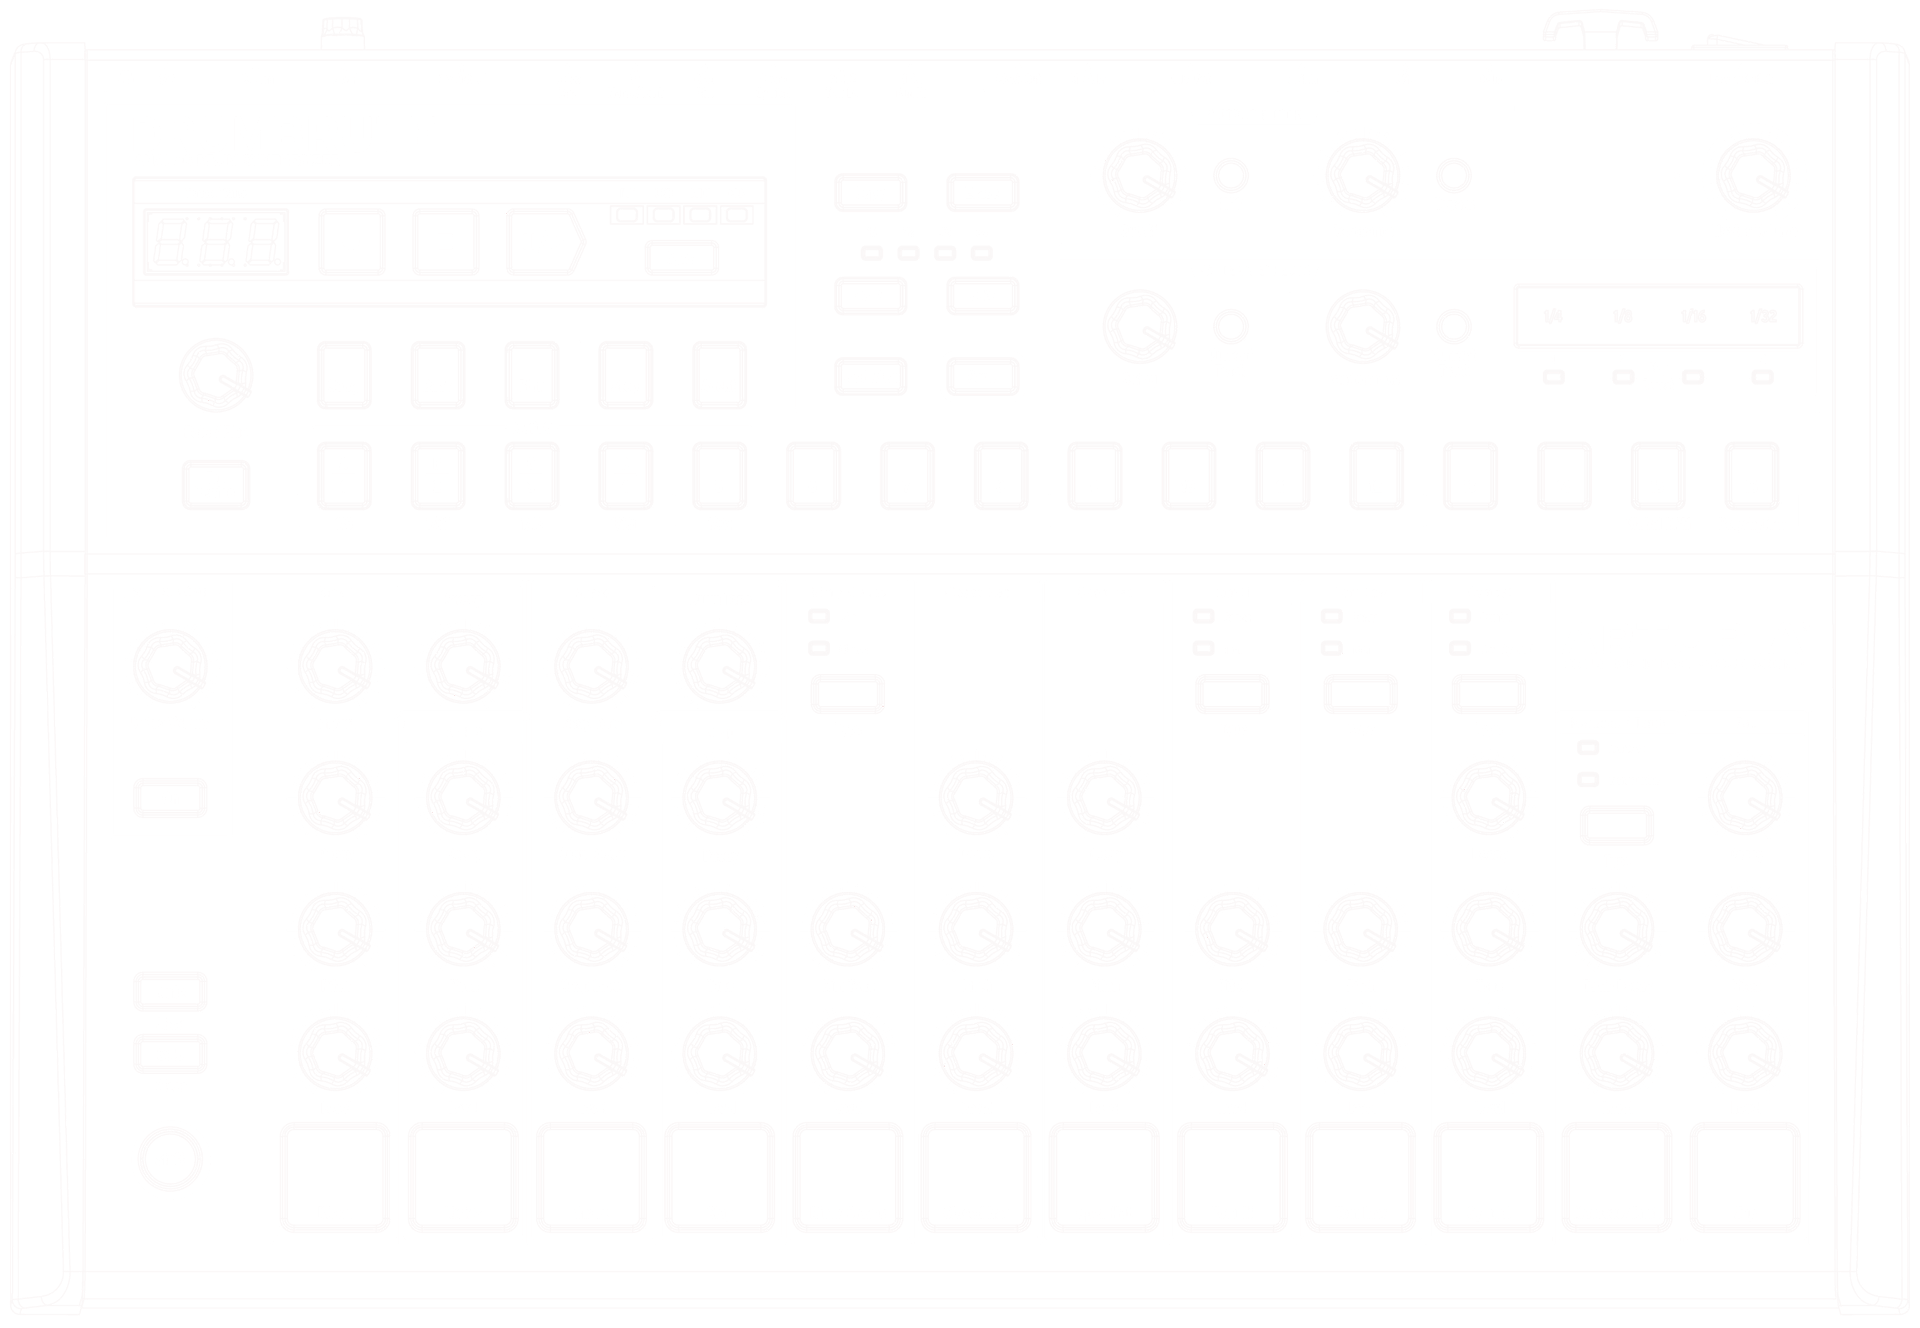Click the lone knob above the roller strip
Viewport: 1920px width, 1328px height.
[x=1753, y=176]
